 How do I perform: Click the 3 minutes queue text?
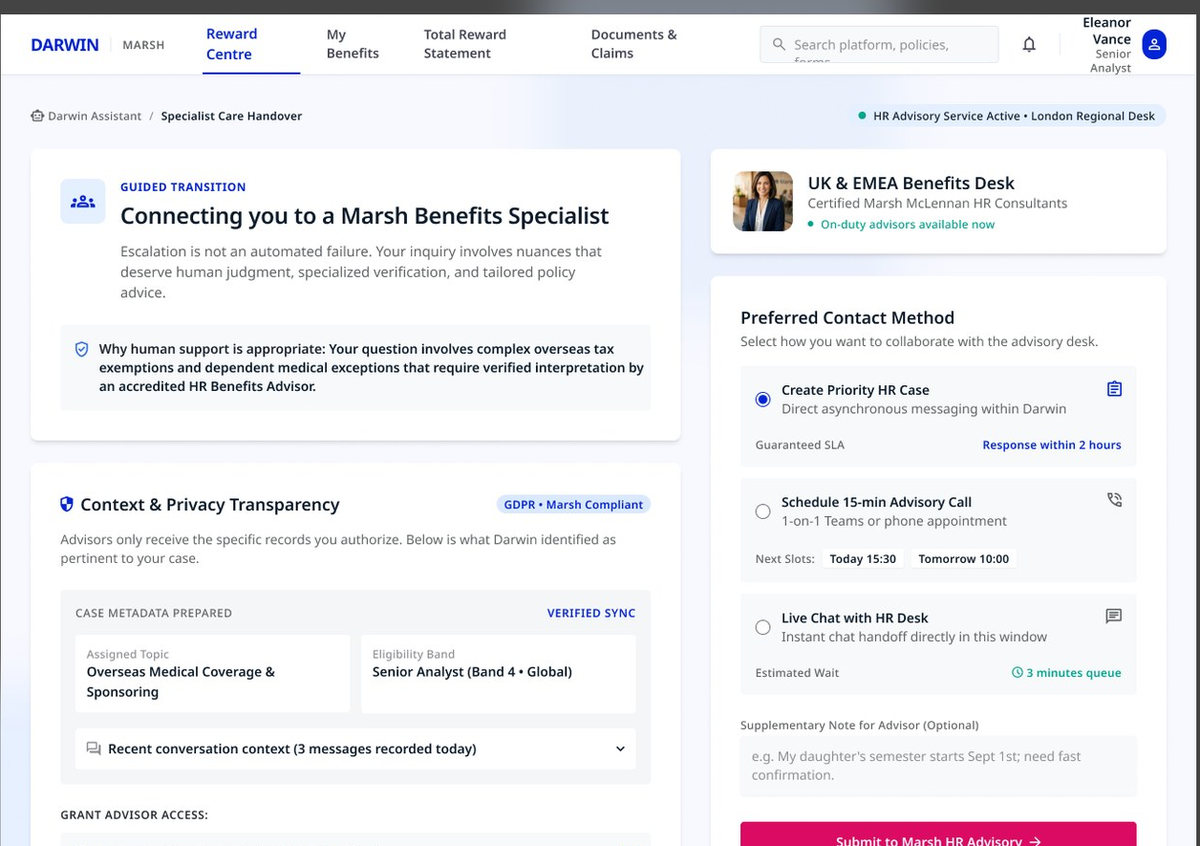pyautogui.click(x=1074, y=673)
